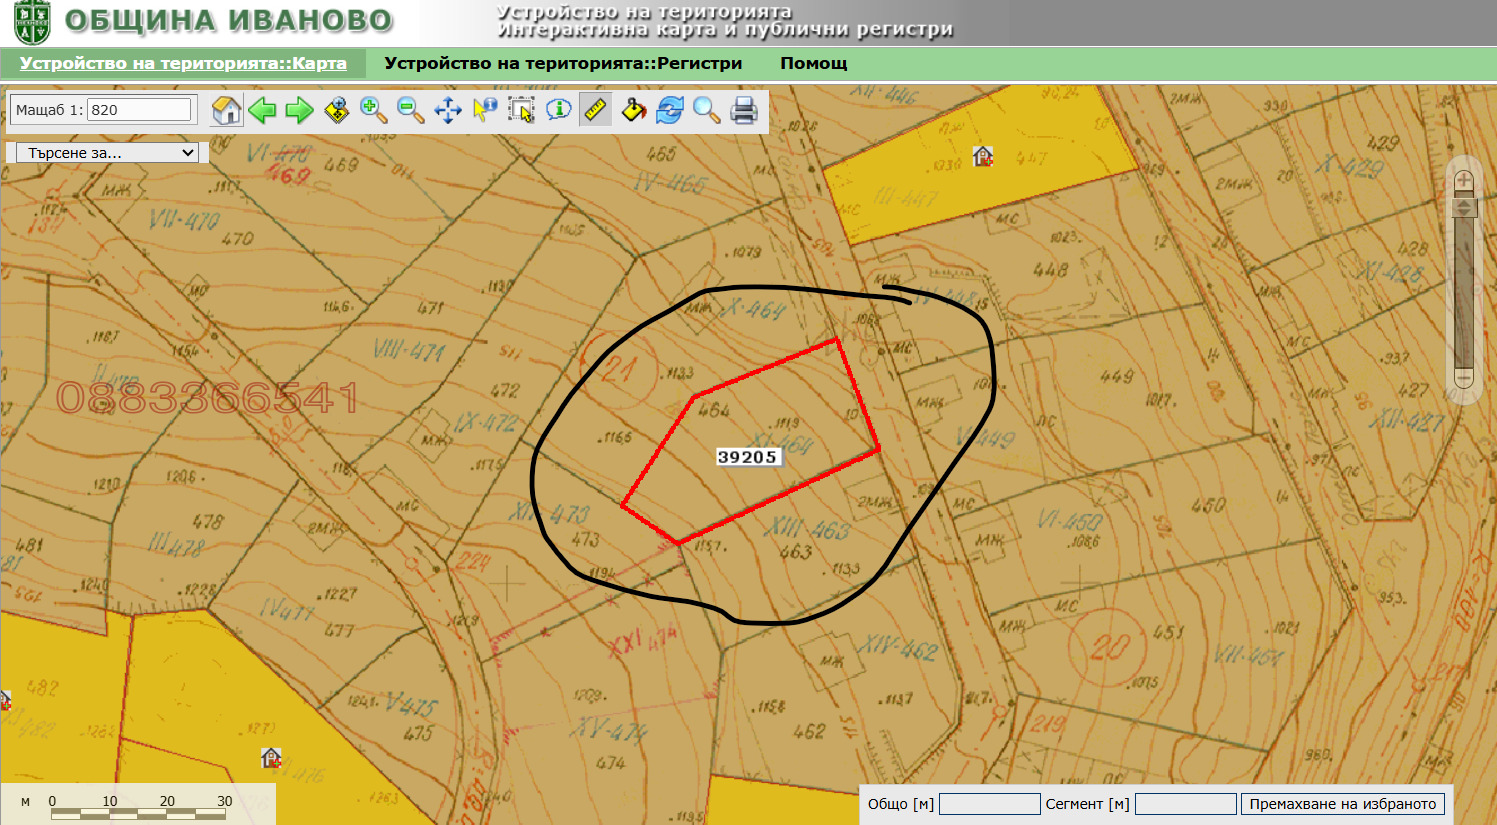1497x825 pixels.
Task: Activate the pan move-arrows tool
Action: pos(448,110)
